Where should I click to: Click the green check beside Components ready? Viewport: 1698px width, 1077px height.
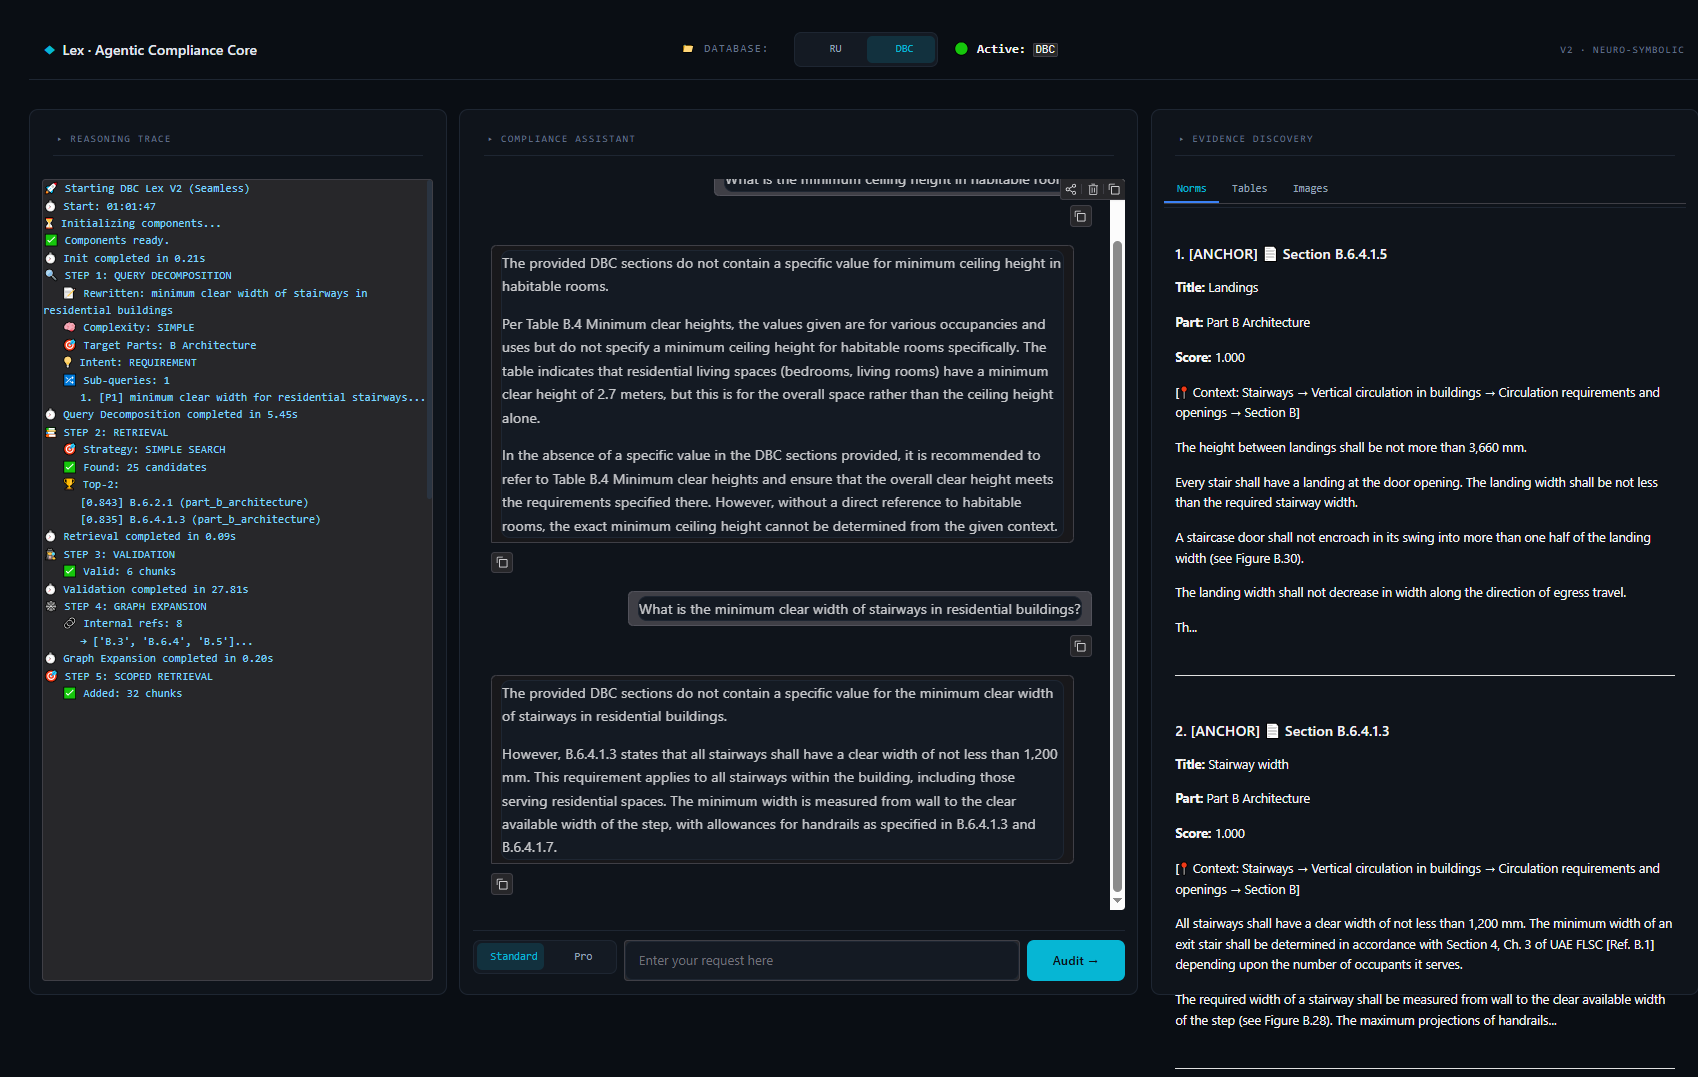(x=51, y=240)
